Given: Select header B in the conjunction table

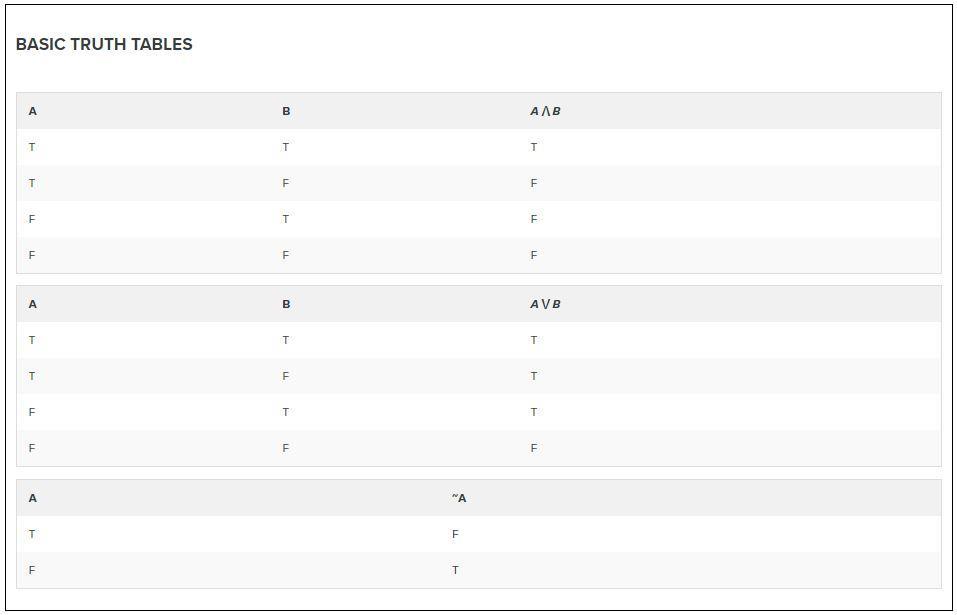Looking at the screenshot, I should 286,111.
